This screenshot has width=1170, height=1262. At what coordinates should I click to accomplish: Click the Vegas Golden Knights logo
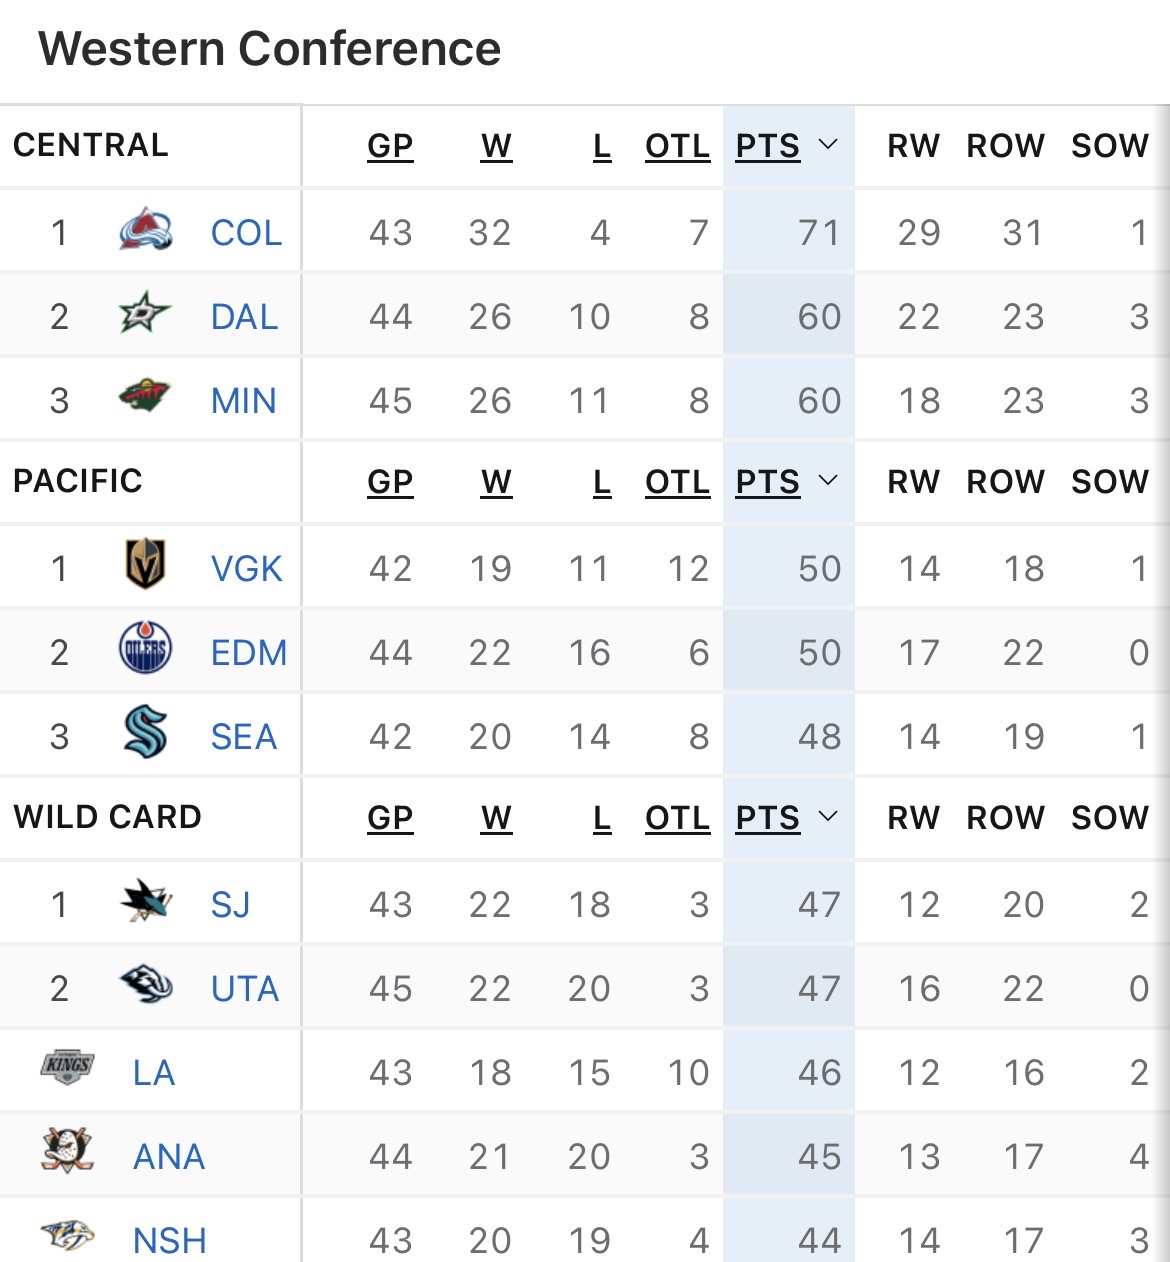click(x=145, y=566)
